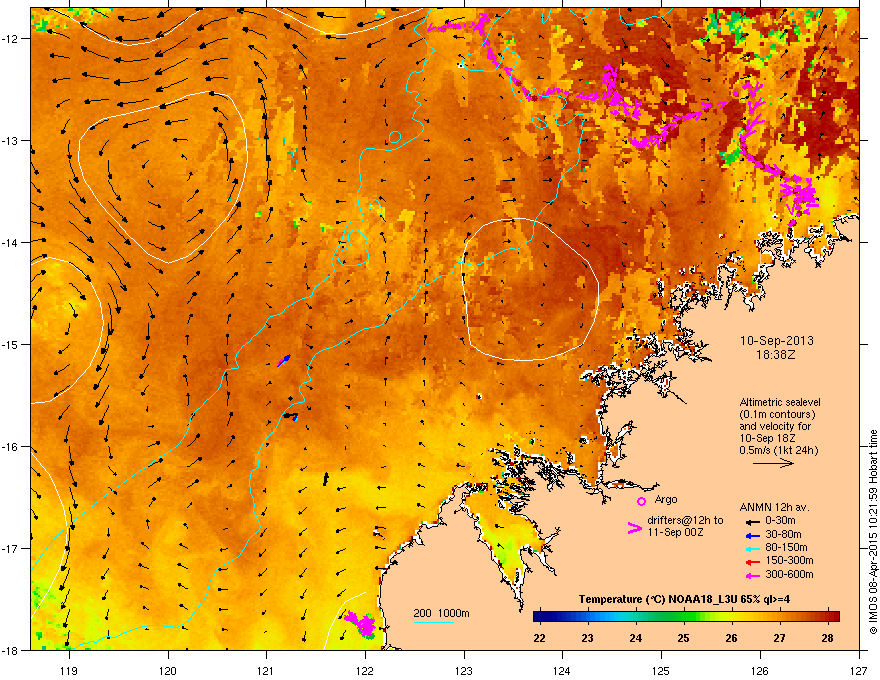Click the '30-80m' depth label
880x680 pixels.
pyautogui.click(x=783, y=535)
